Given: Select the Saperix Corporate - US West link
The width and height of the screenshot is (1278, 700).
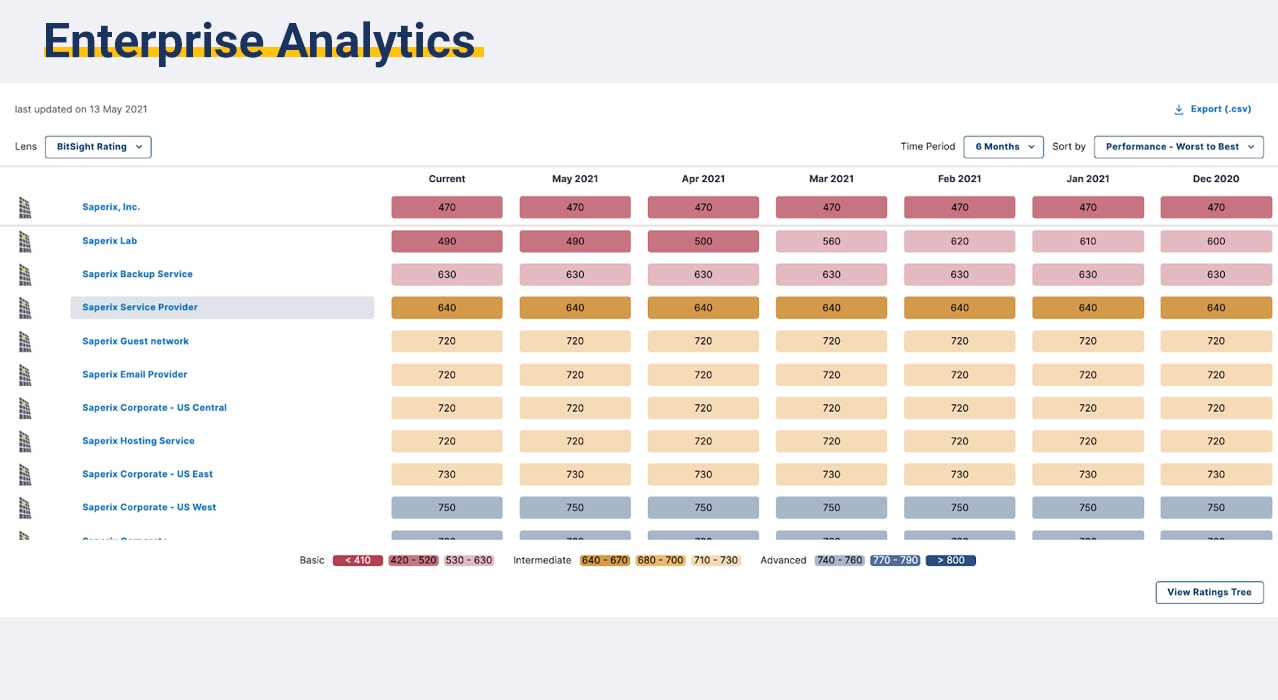Looking at the screenshot, I should pos(149,507).
